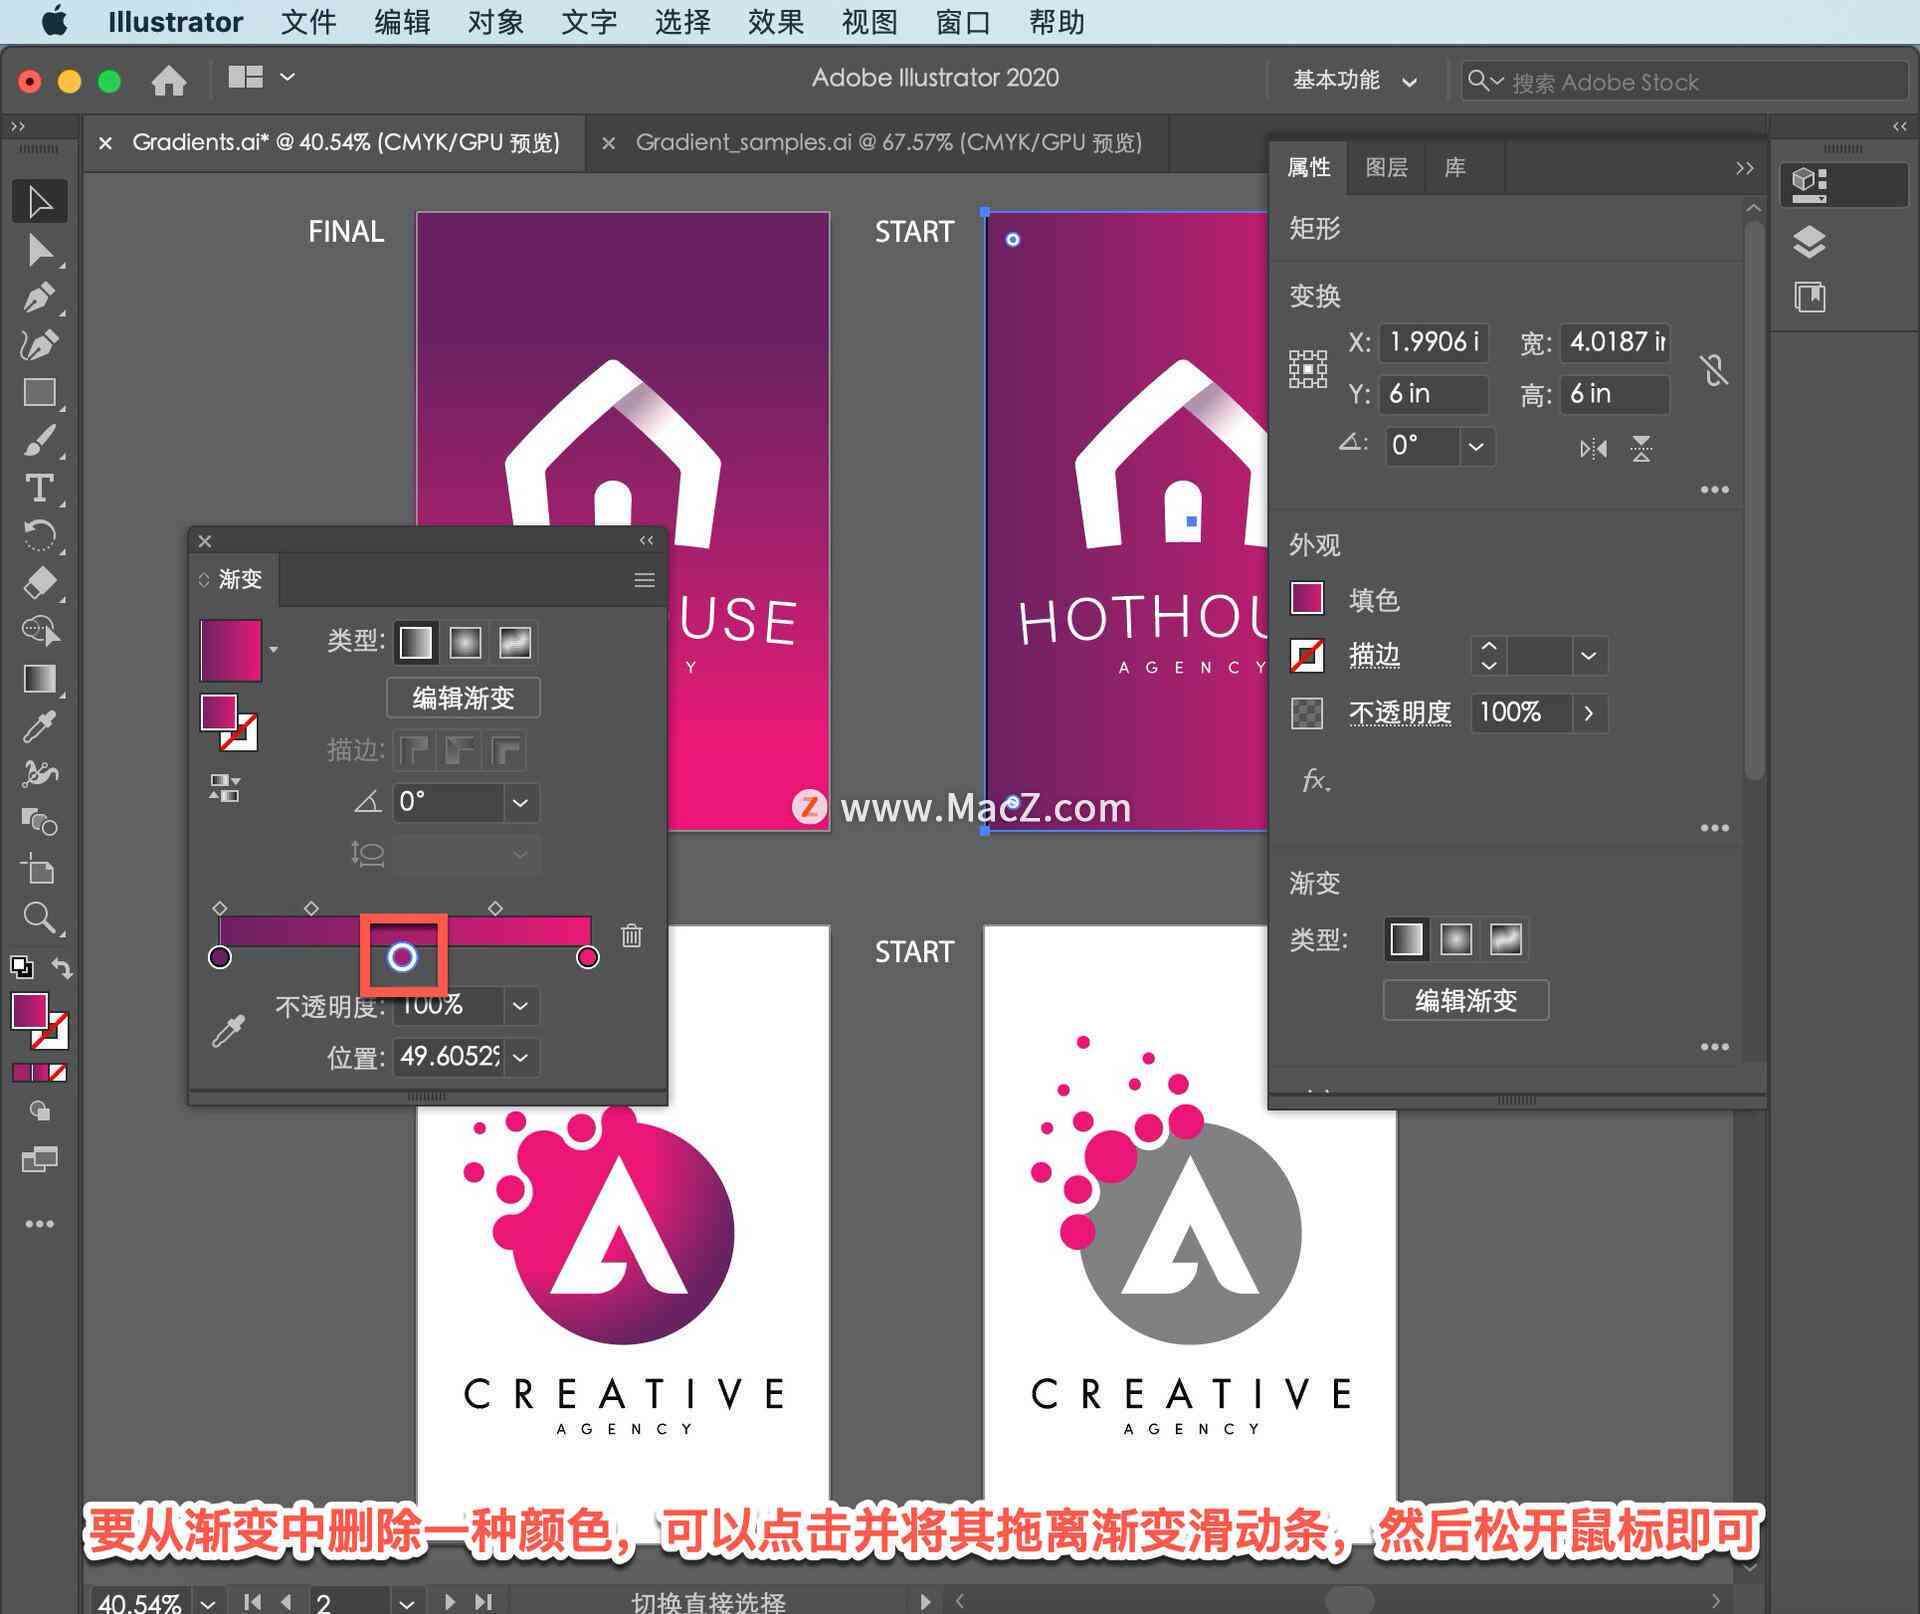The width and height of the screenshot is (1920, 1614).
Task: Select the Curvature tool
Action: click(40, 345)
